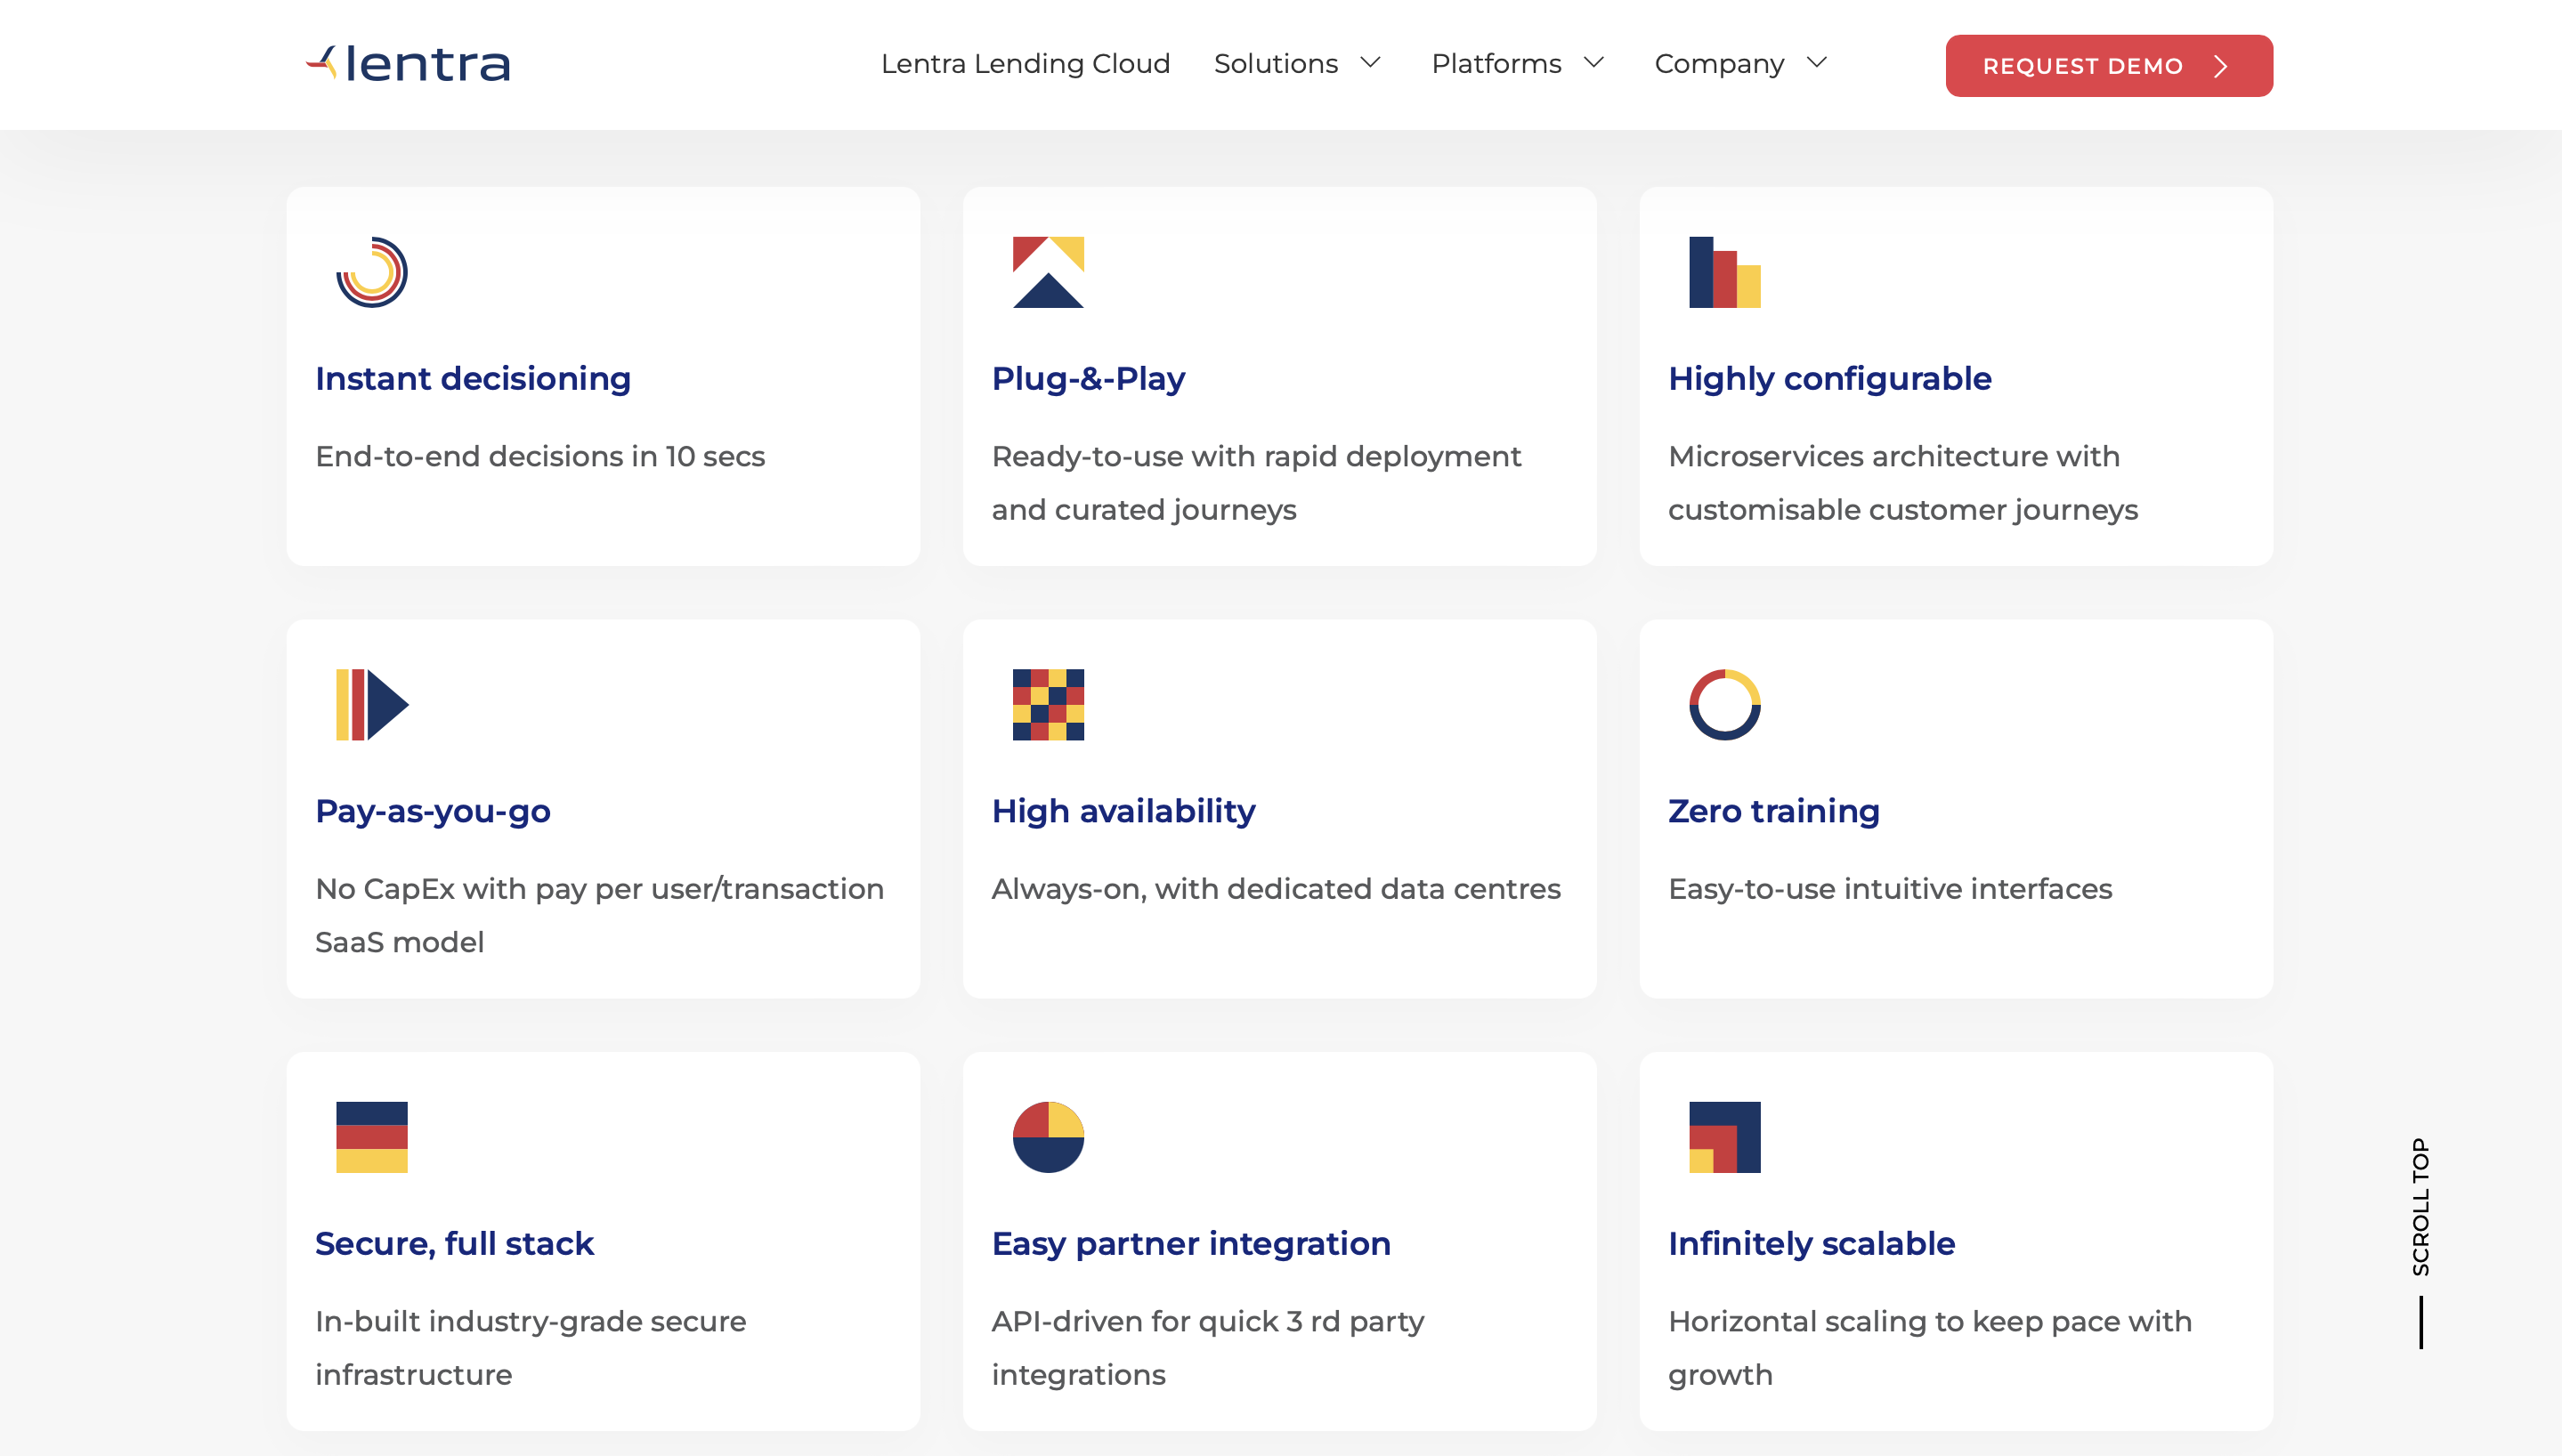The width and height of the screenshot is (2562, 1456).
Task: Click the Secure full stack stripes icon
Action: click(372, 1137)
